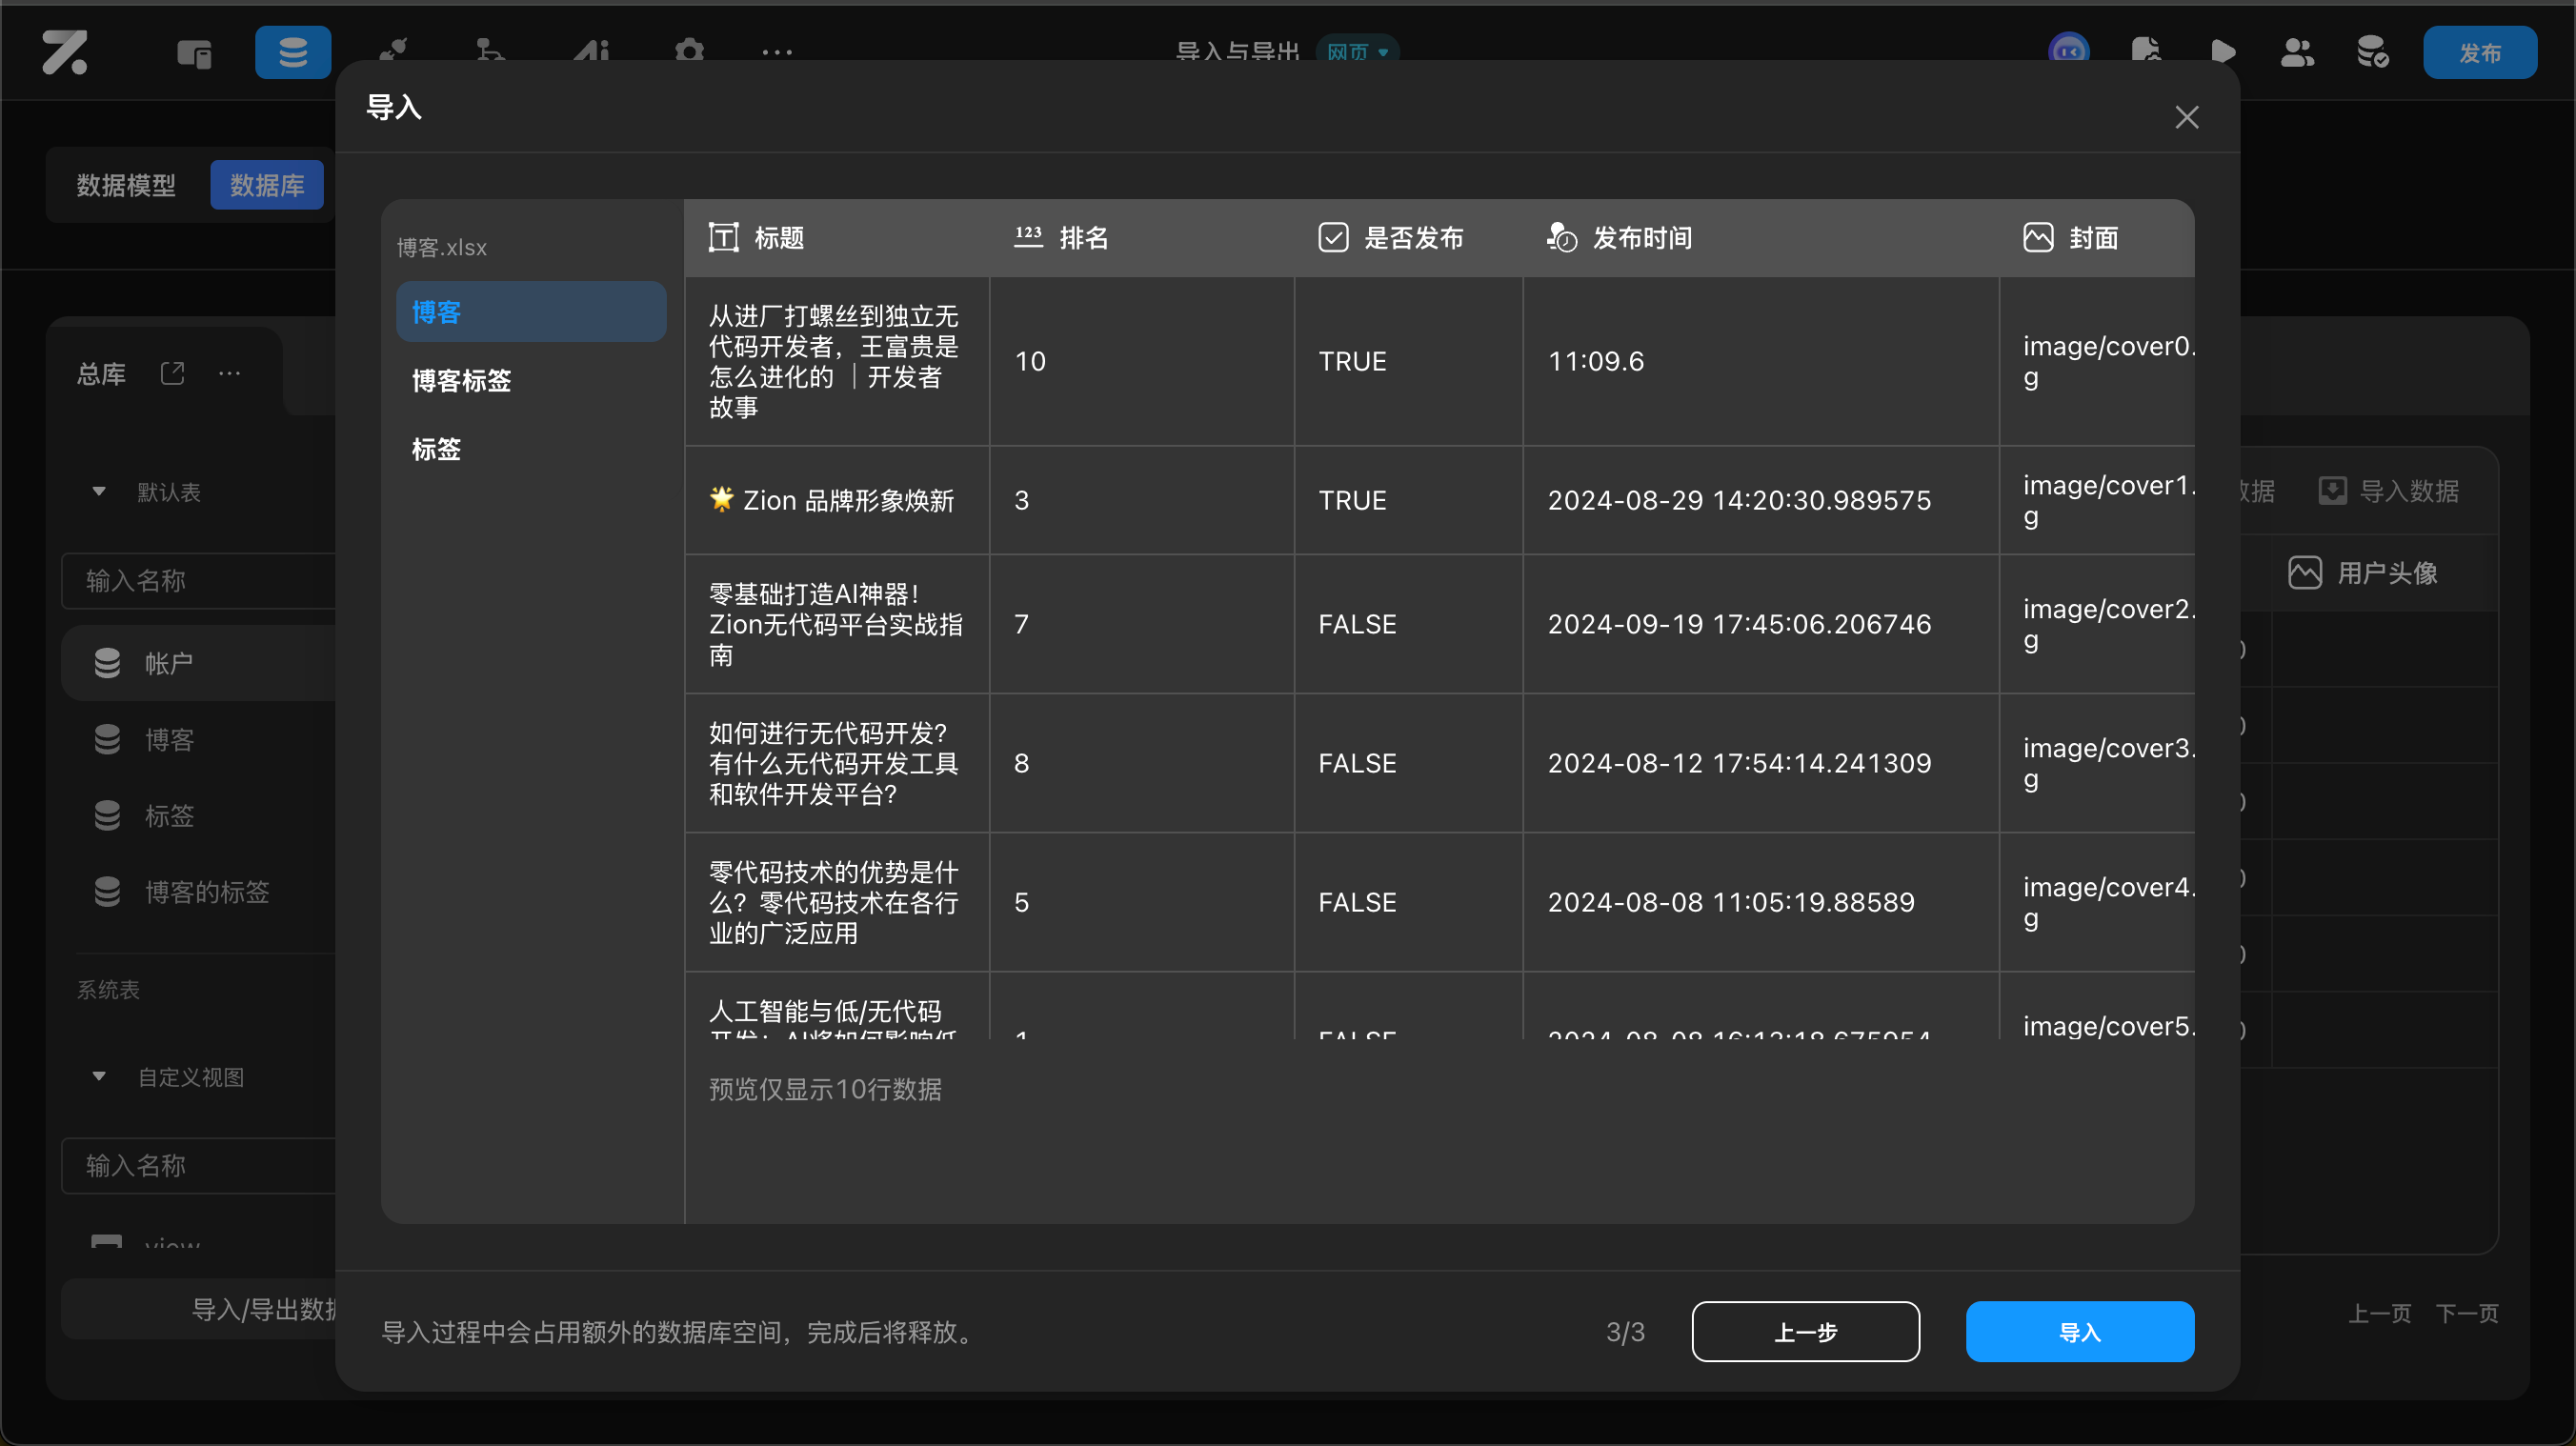Select the 博客 table in sidebar
The width and height of the screenshot is (2576, 1446).
(x=198, y=739)
